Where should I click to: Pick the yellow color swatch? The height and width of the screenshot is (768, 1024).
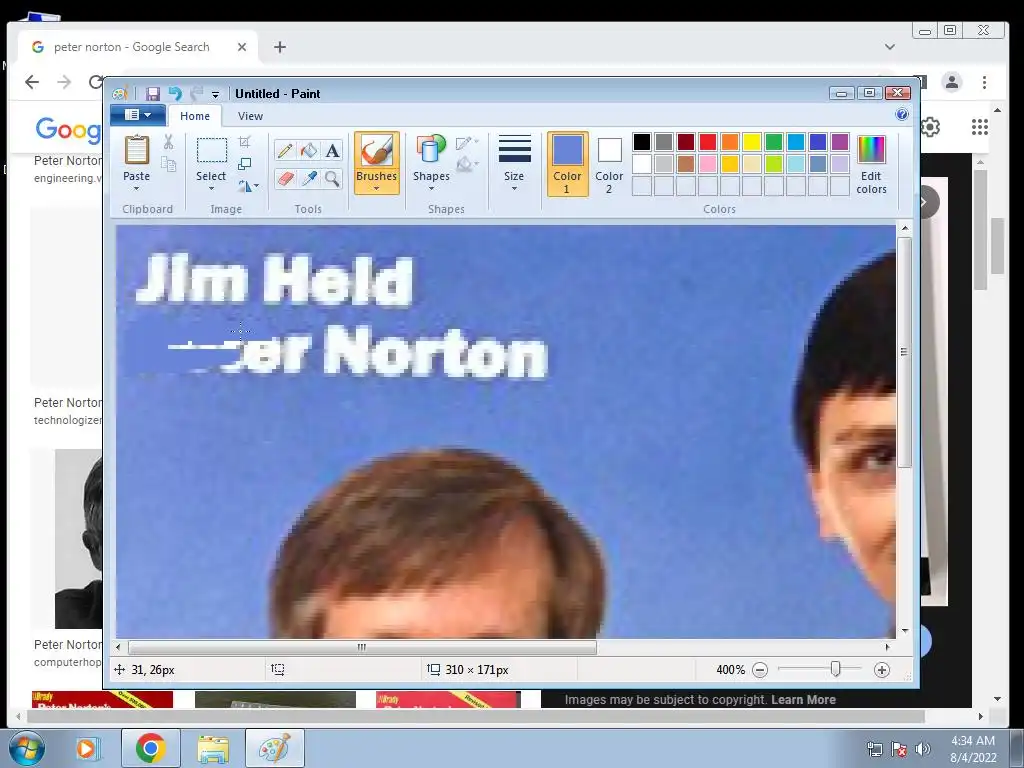tap(752, 142)
